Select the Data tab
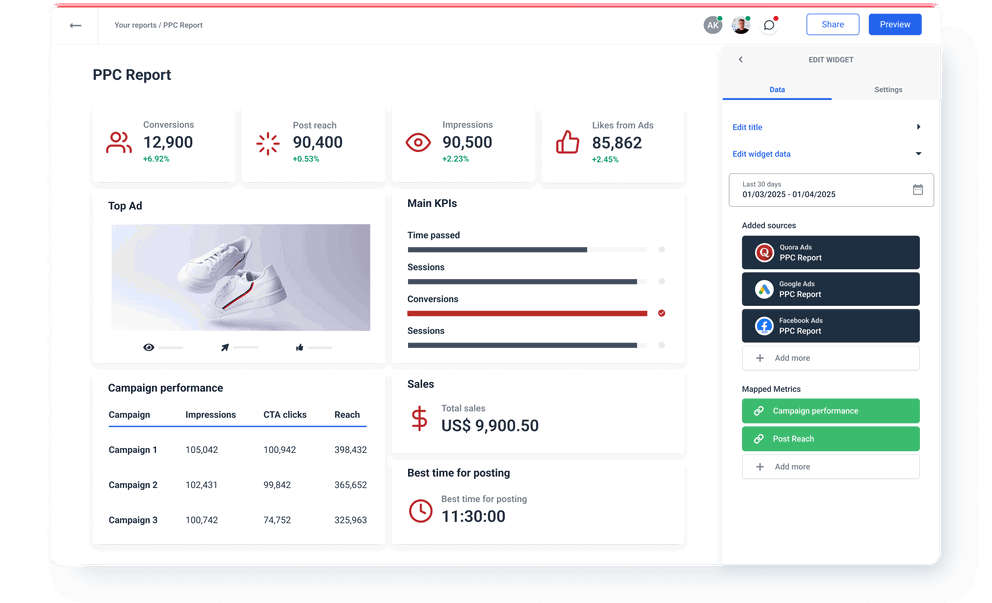The image size is (992, 603). [777, 89]
